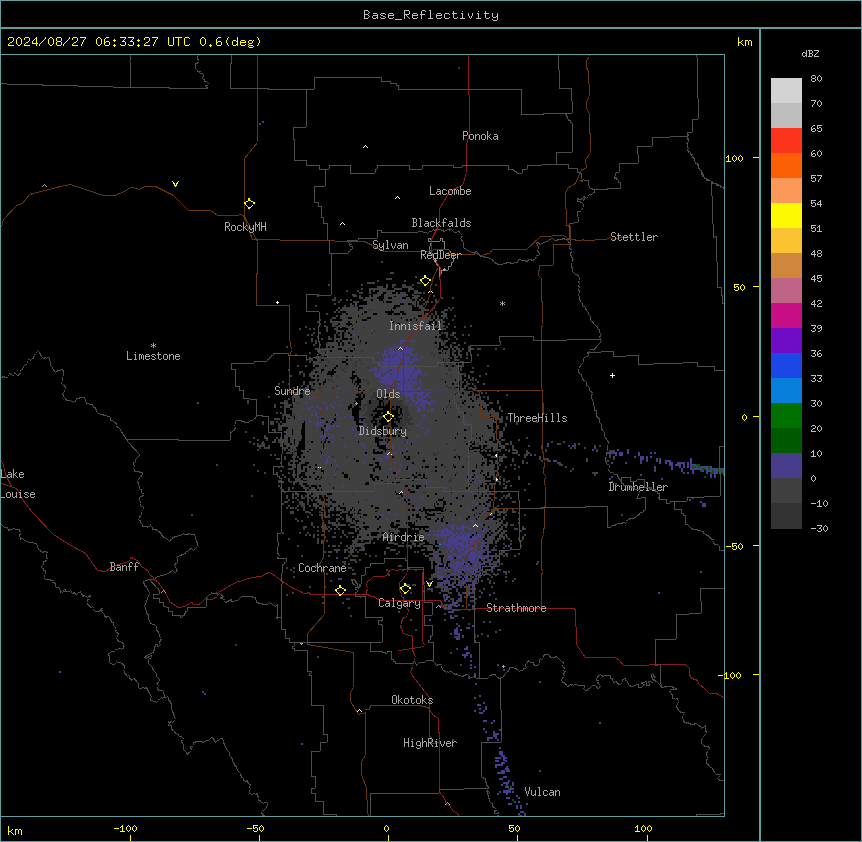Click the Vulcan city label
The width and height of the screenshot is (862, 842).
[x=543, y=792]
